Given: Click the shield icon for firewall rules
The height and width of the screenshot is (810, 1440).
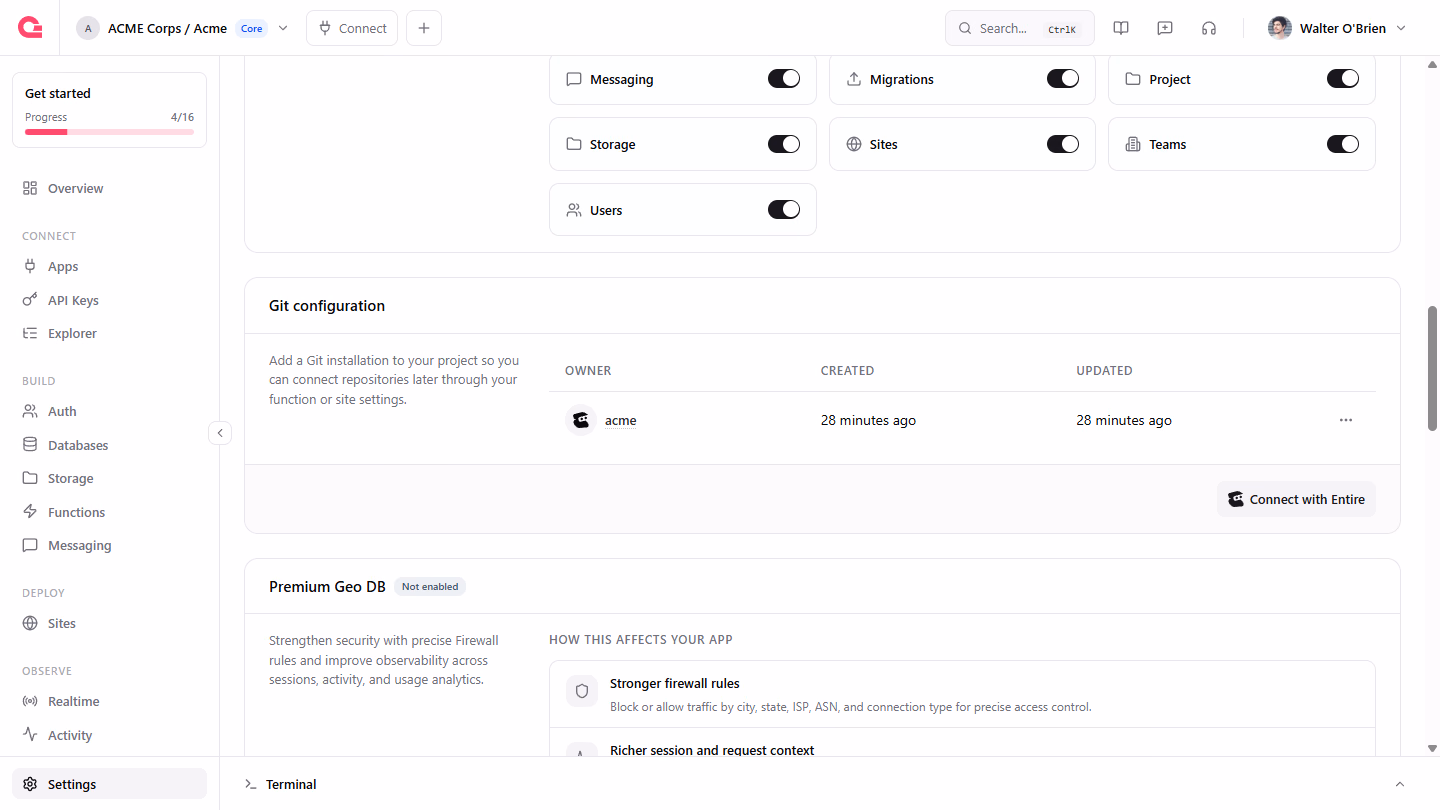Looking at the screenshot, I should pyautogui.click(x=582, y=691).
